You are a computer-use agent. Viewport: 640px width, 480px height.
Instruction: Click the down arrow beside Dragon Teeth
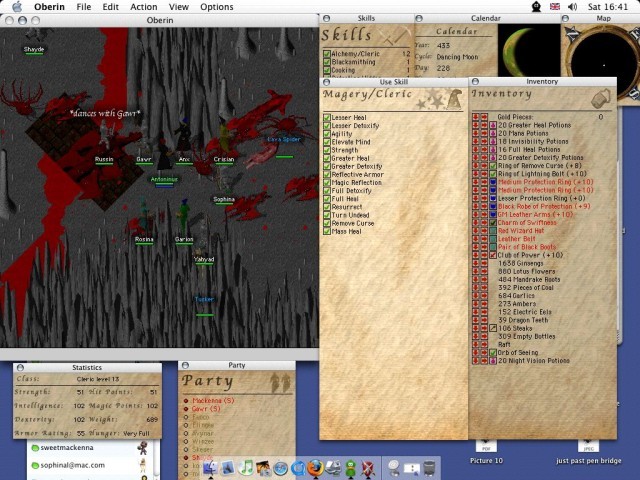click(476, 320)
